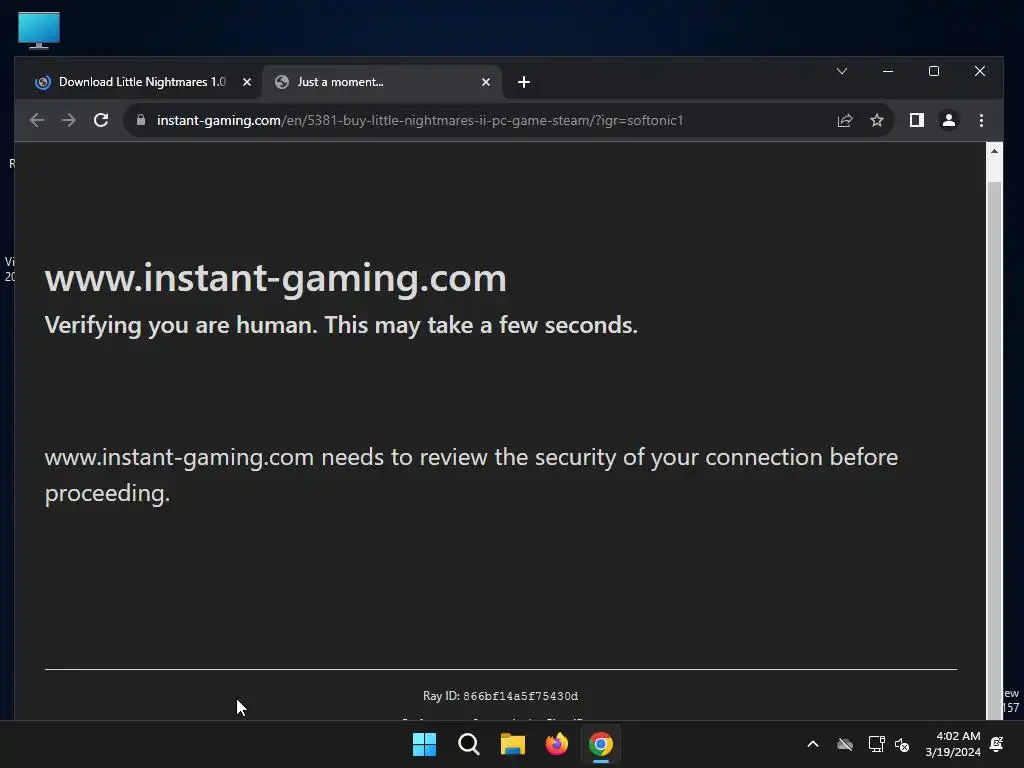The height and width of the screenshot is (768, 1024).
Task: Open the Windows Start menu
Action: tap(424, 744)
